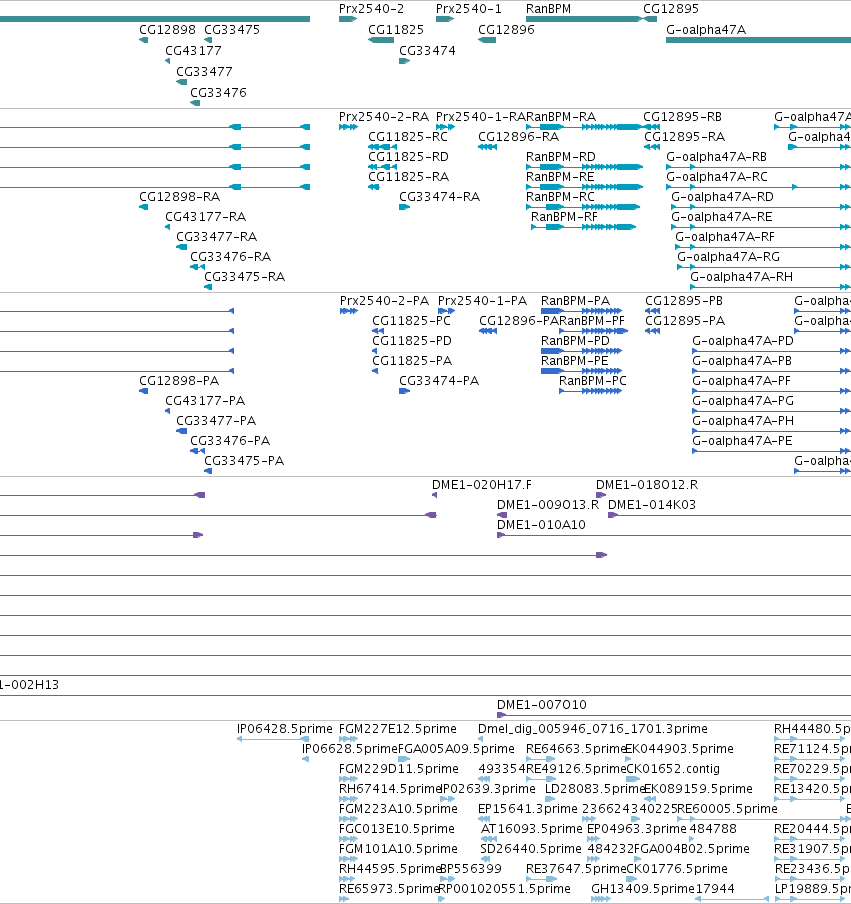Select the Prx2540-1 gene label
851x904 pixels.
tap(469, 9)
